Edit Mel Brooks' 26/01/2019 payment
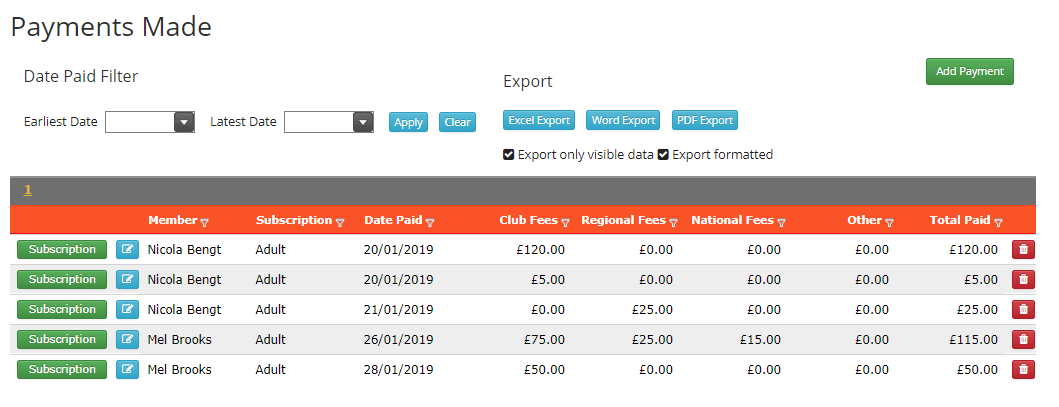This screenshot has height=407, width=1059. tap(127, 340)
